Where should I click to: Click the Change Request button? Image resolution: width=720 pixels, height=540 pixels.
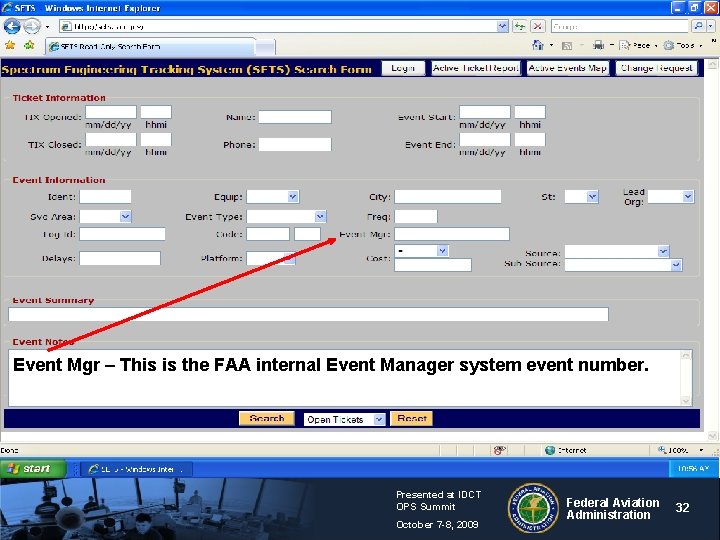(656, 68)
